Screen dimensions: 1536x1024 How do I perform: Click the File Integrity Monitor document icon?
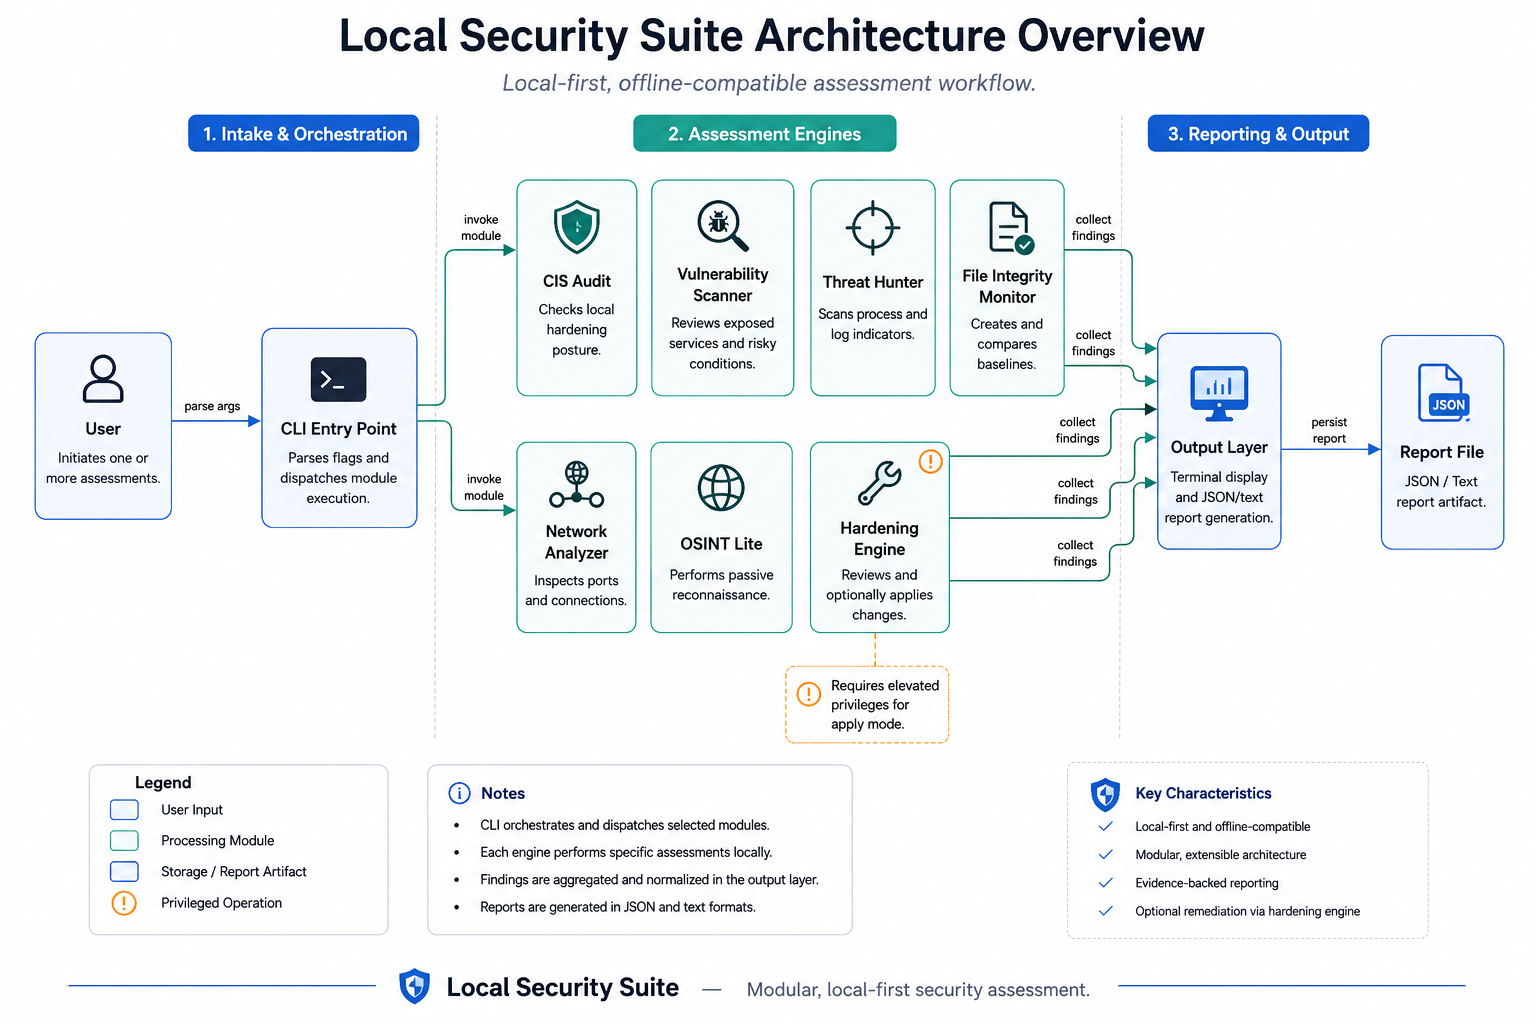1010,228
